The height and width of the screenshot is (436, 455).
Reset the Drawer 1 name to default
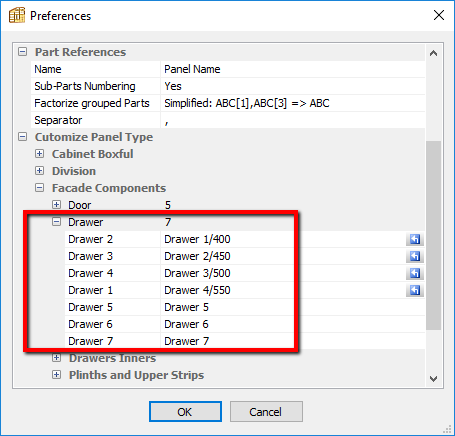[415, 290]
